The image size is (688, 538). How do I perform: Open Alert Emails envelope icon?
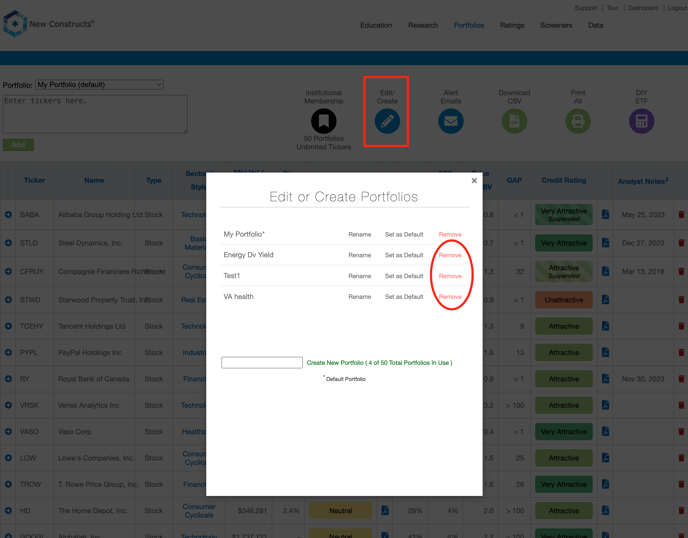[x=451, y=121]
